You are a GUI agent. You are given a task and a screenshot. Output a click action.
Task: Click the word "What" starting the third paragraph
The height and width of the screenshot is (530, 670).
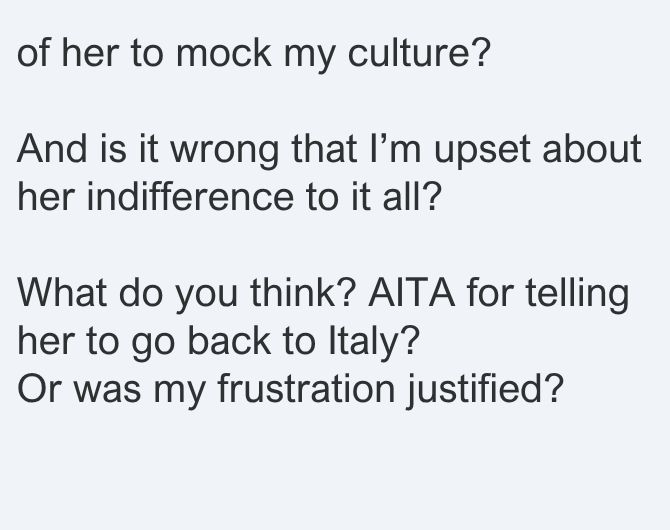point(62,292)
